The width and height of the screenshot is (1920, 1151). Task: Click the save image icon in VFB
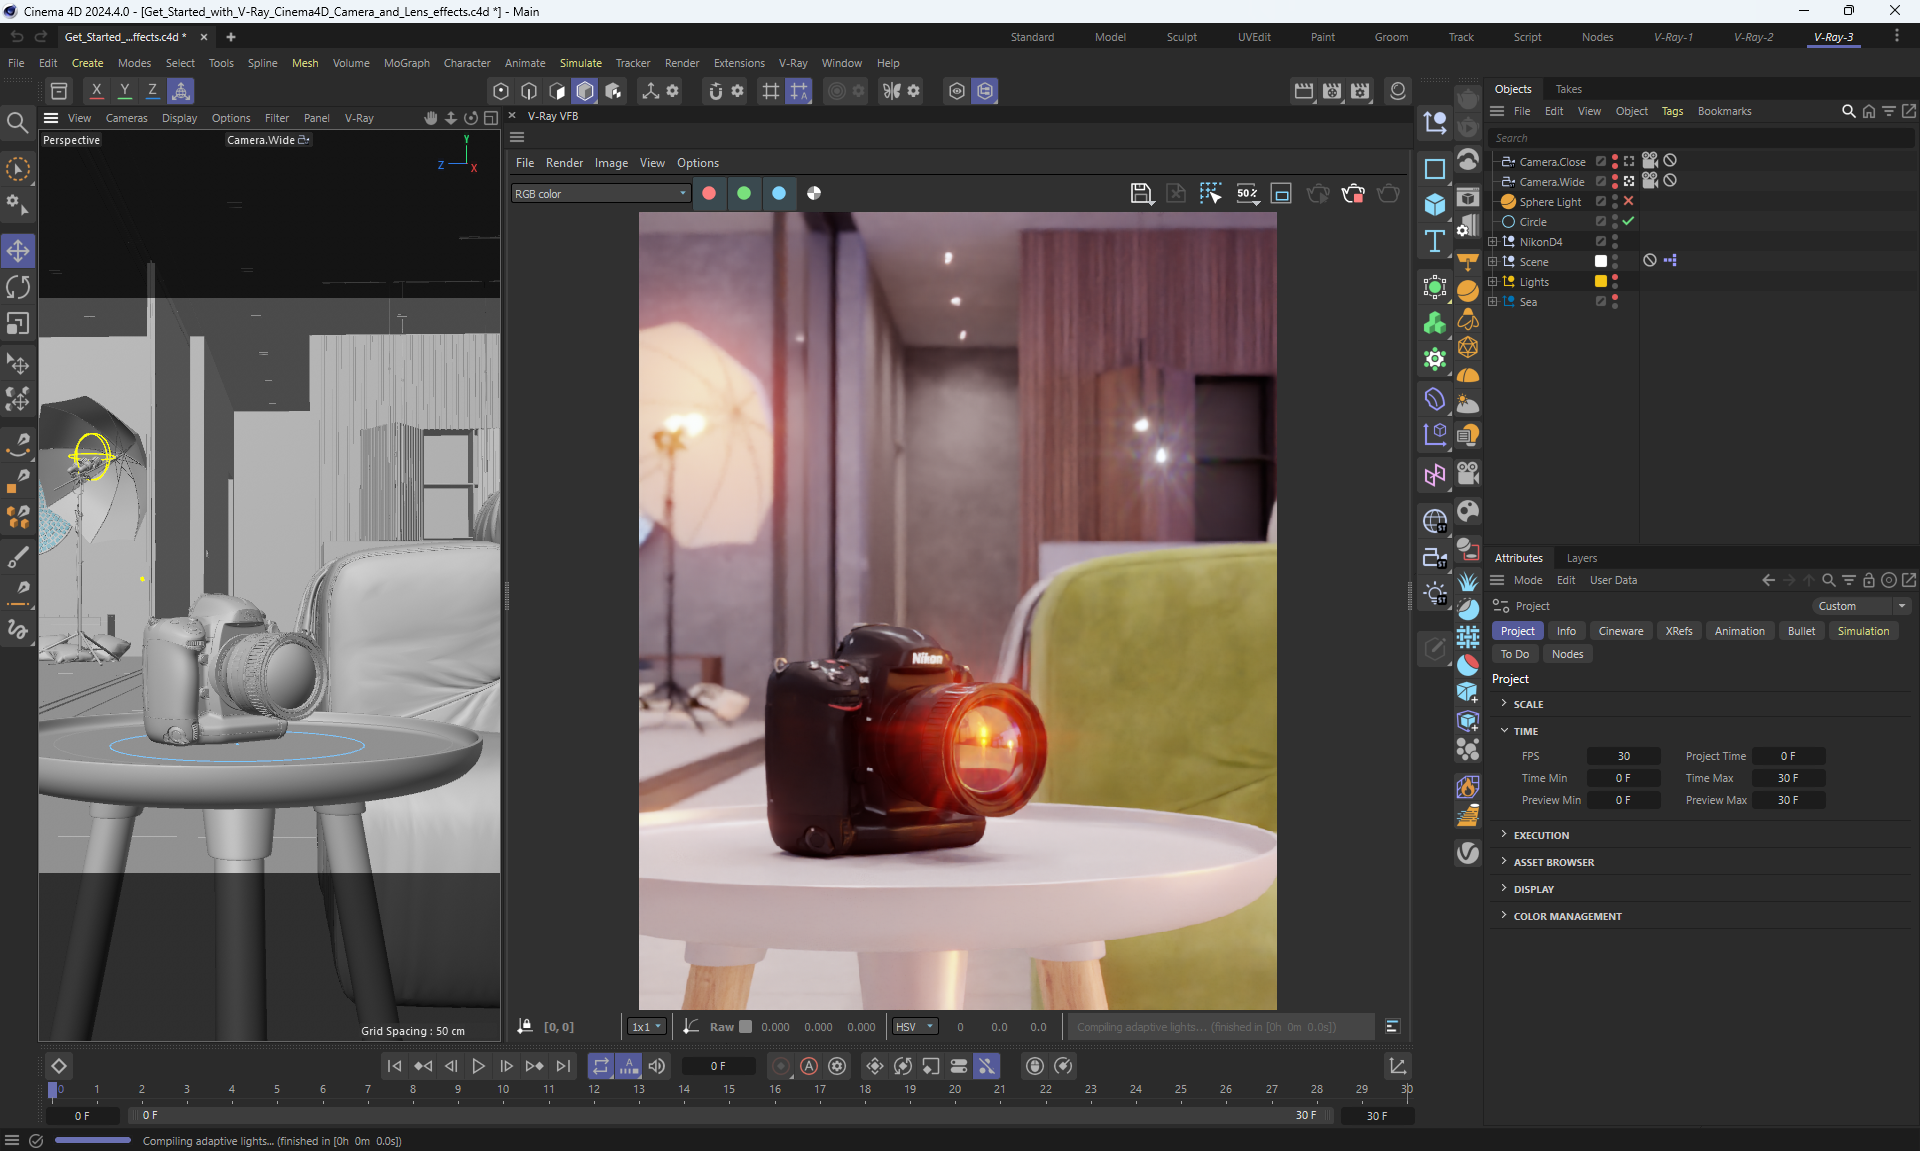[1141, 193]
